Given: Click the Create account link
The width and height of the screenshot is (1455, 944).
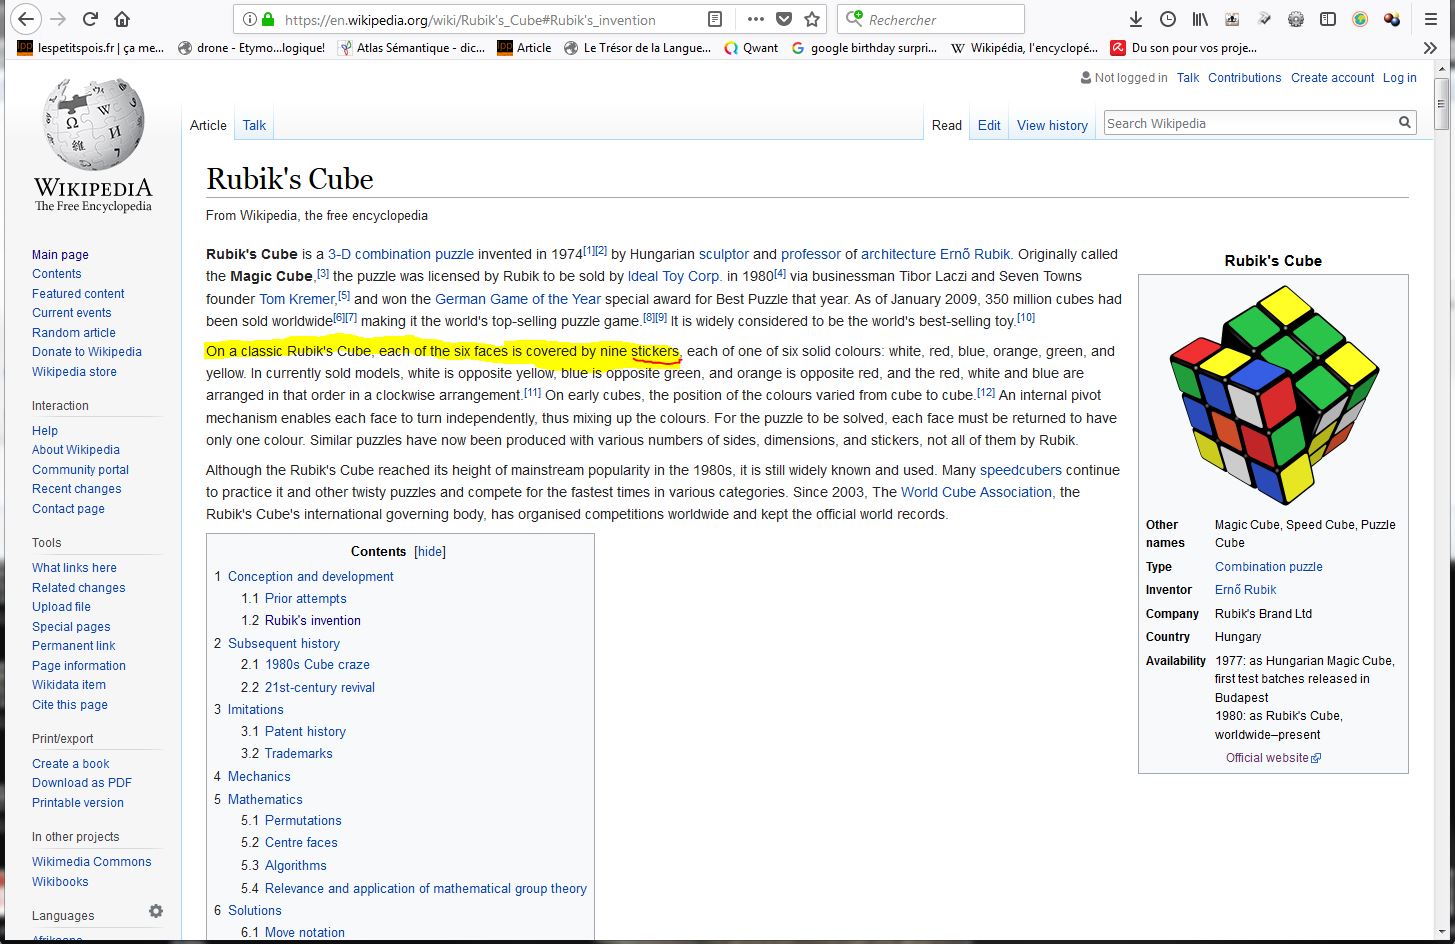Looking at the screenshot, I should click(1332, 78).
